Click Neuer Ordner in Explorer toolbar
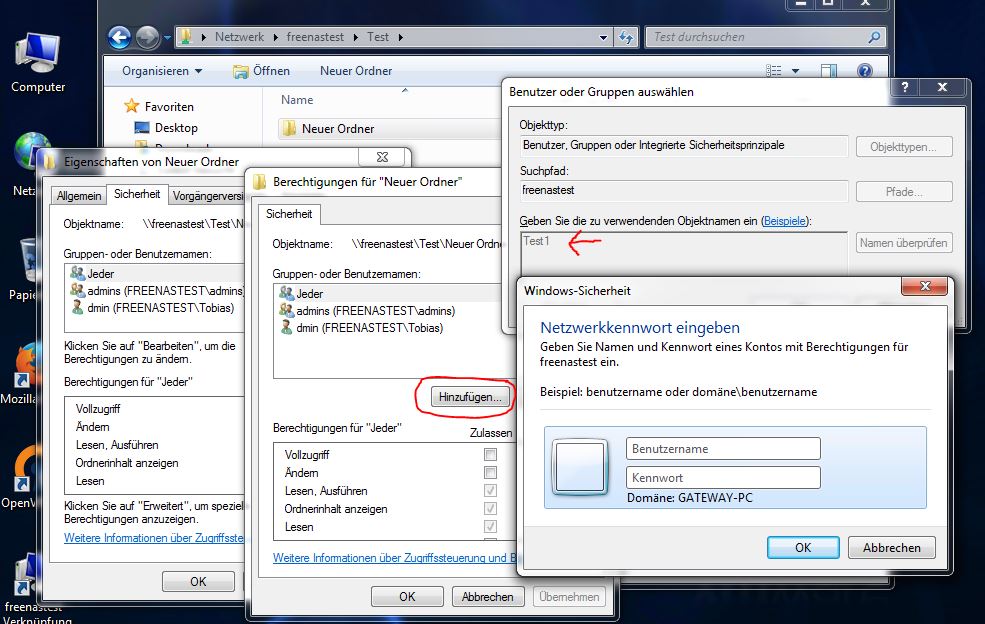 click(x=356, y=71)
